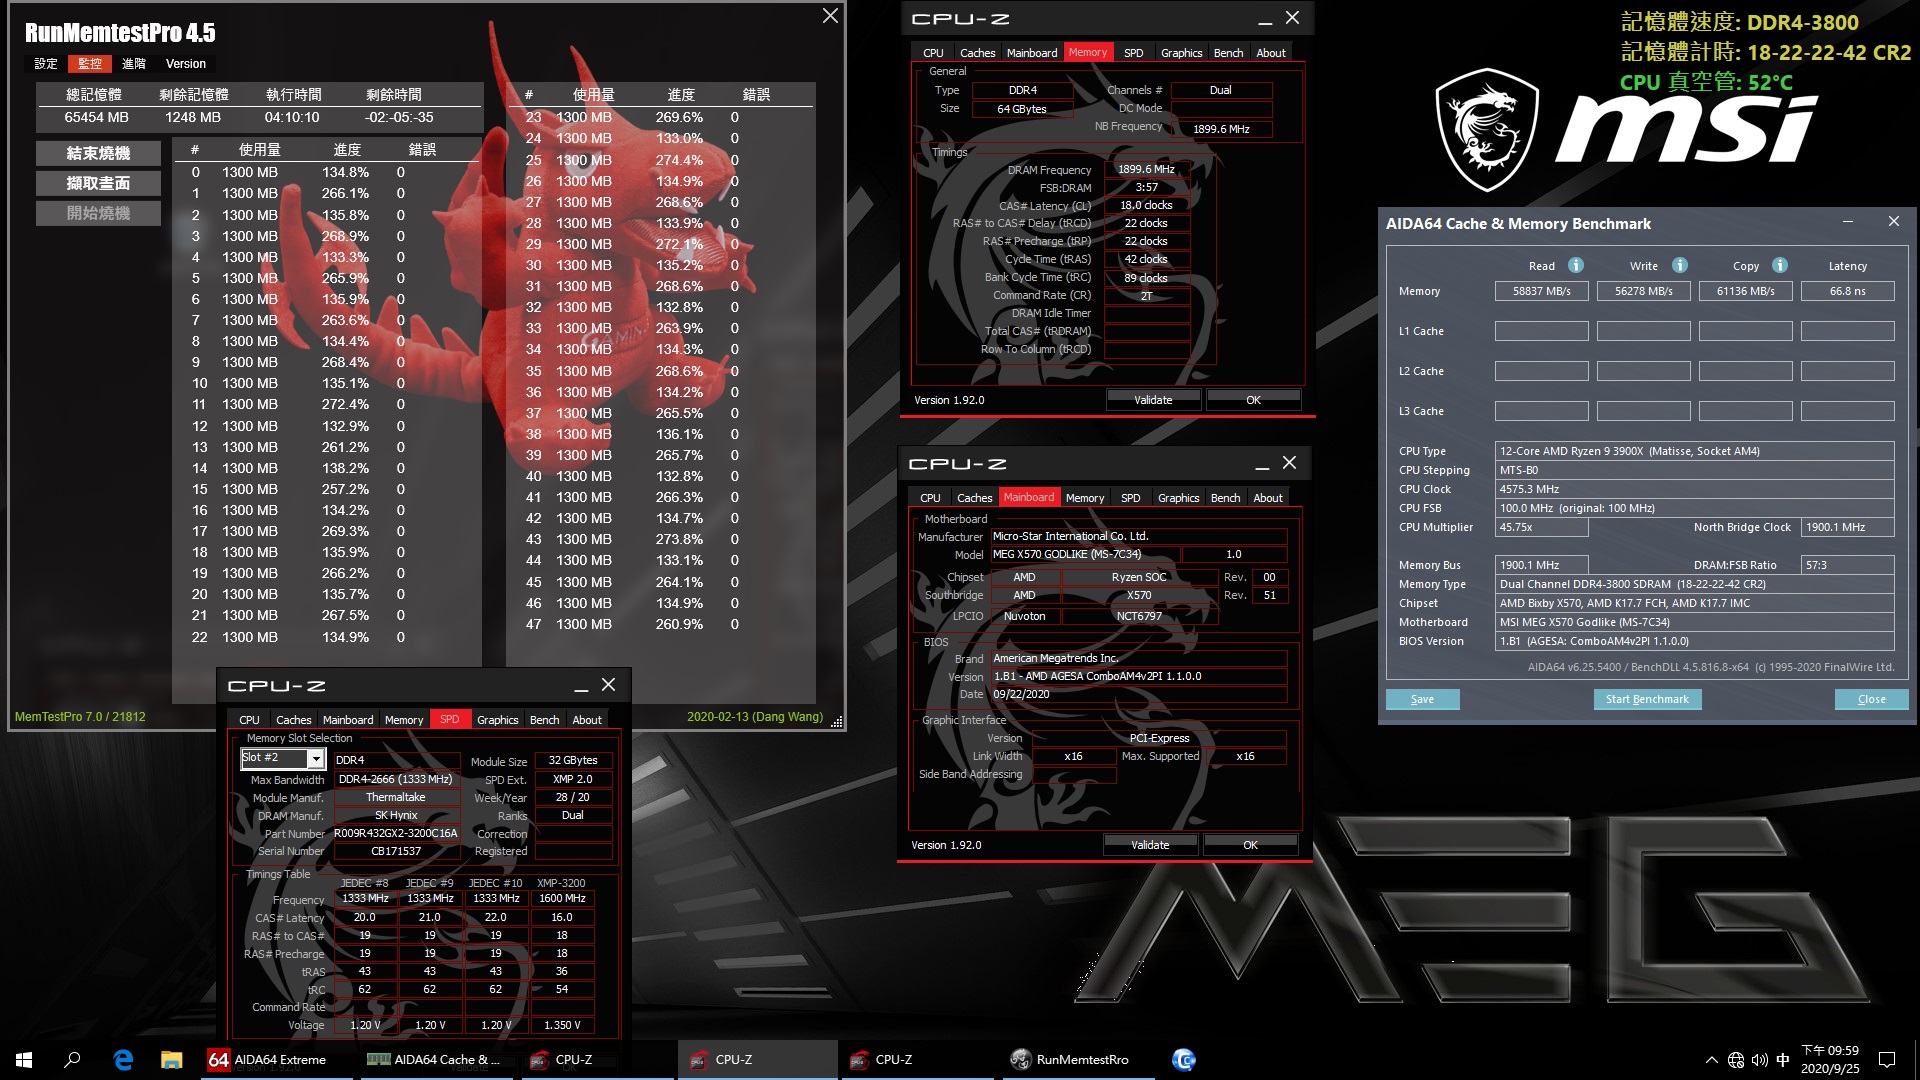Click Copy info icon in AIDA64 benchmark
Viewport: 1920px width, 1080px height.
coord(1780,265)
